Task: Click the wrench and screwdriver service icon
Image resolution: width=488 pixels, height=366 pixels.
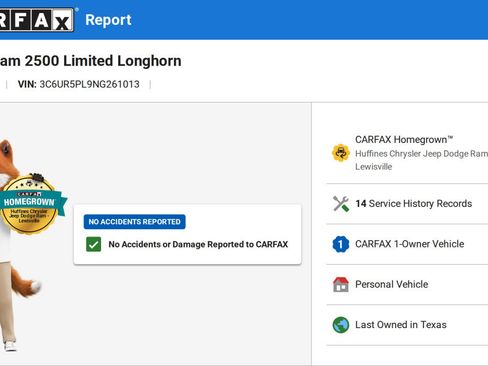Action: 341,204
